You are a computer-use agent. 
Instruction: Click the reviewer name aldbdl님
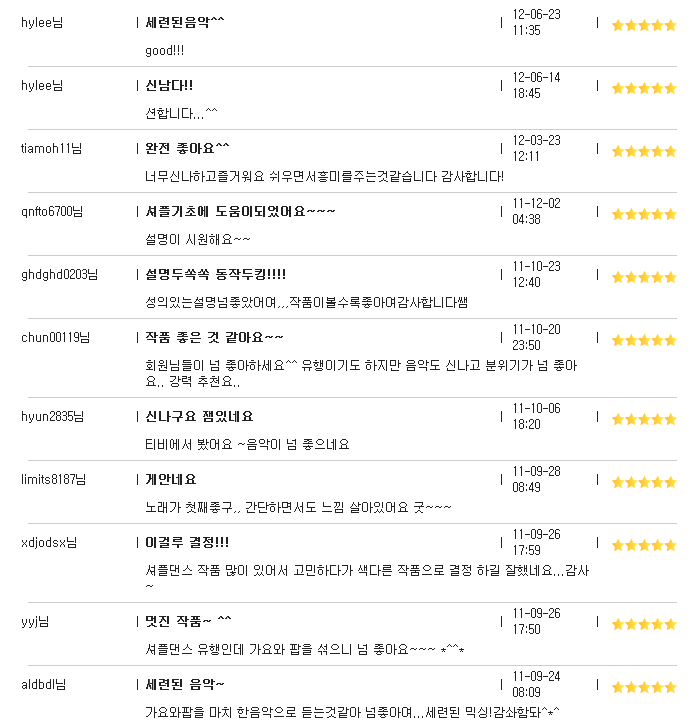coord(43,684)
